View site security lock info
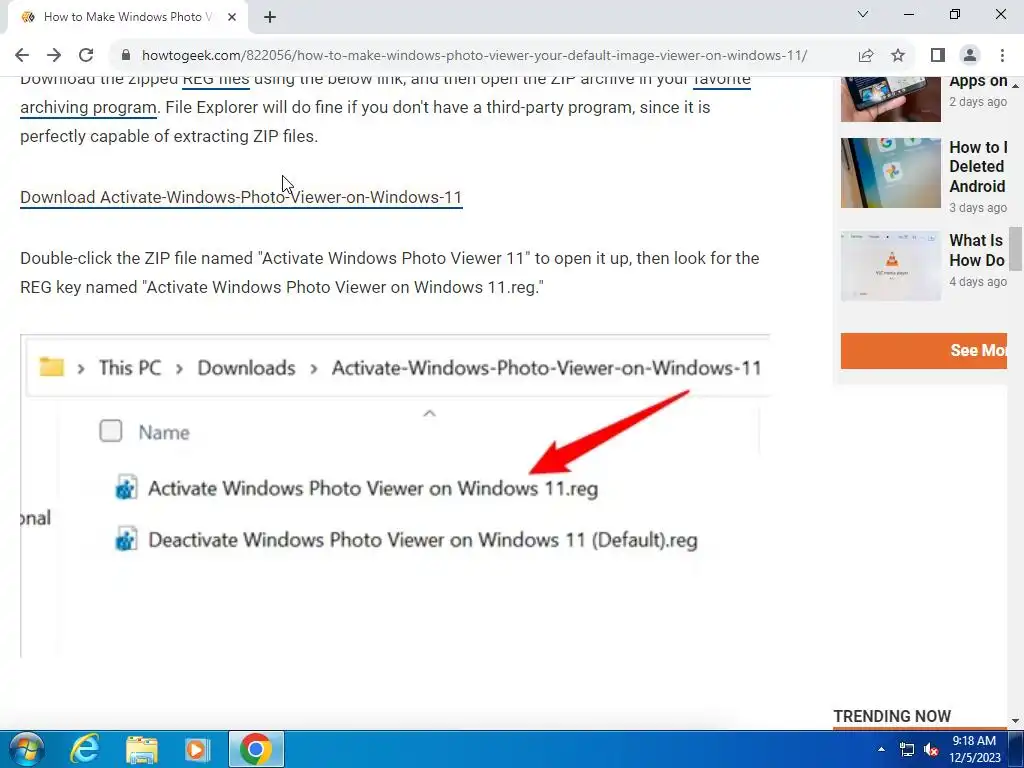1024x768 pixels. click(x=126, y=55)
